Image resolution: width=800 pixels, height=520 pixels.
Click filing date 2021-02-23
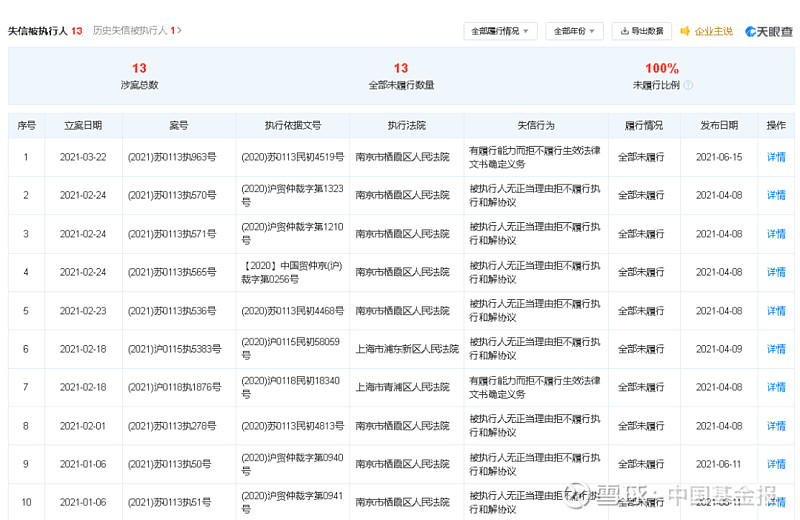[x=83, y=311]
